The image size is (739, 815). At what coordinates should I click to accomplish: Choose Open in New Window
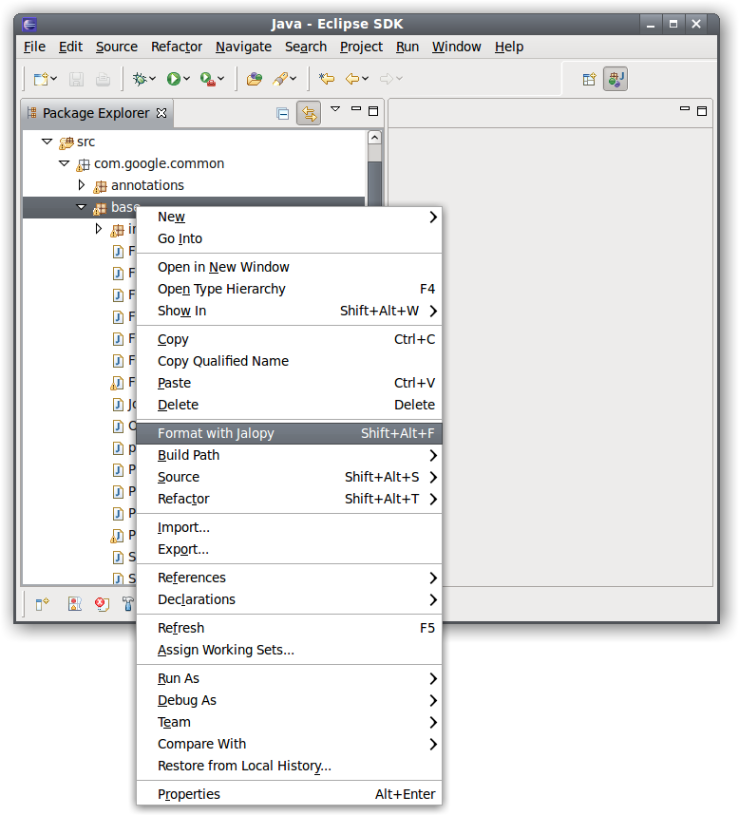pos(289,267)
